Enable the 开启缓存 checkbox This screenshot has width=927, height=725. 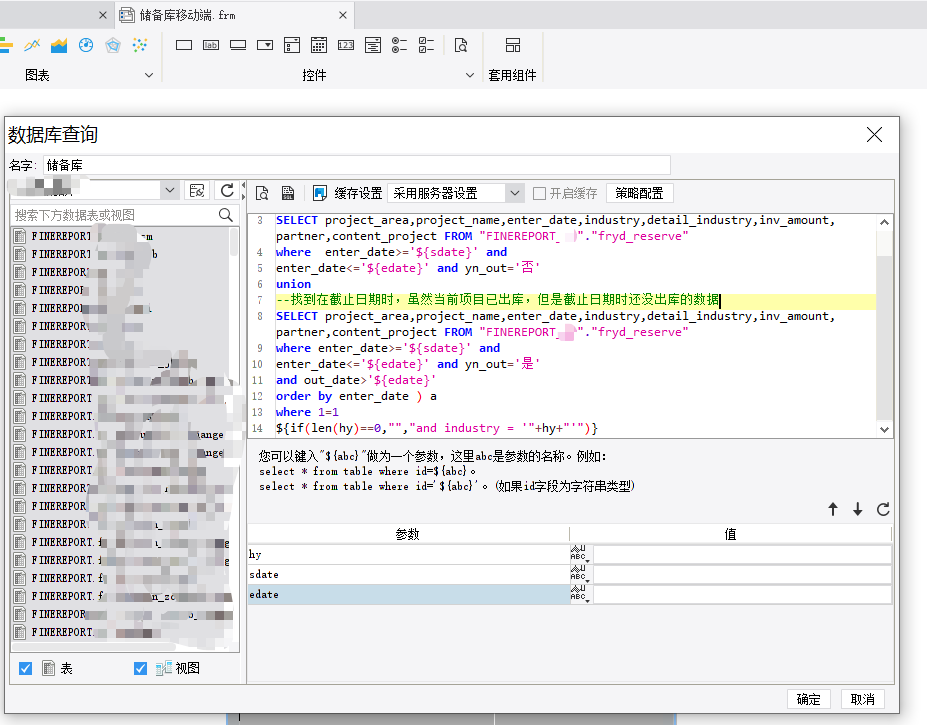click(539, 193)
